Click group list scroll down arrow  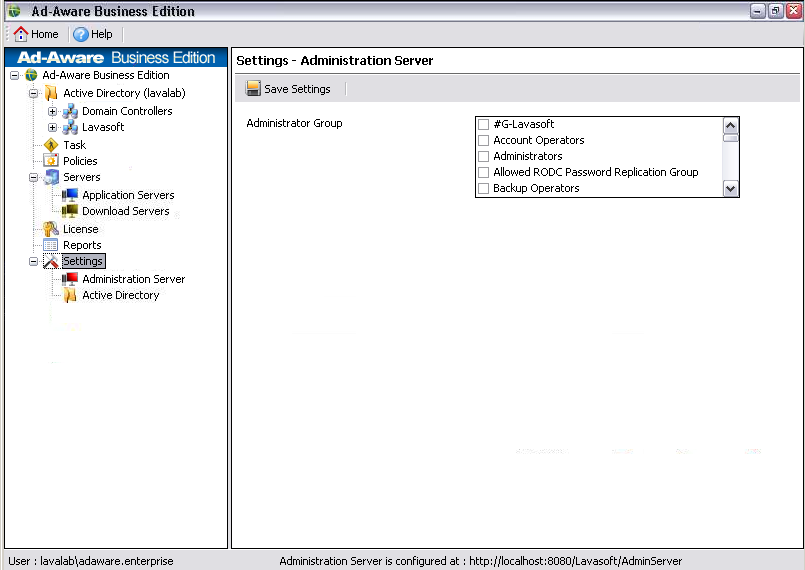(730, 188)
